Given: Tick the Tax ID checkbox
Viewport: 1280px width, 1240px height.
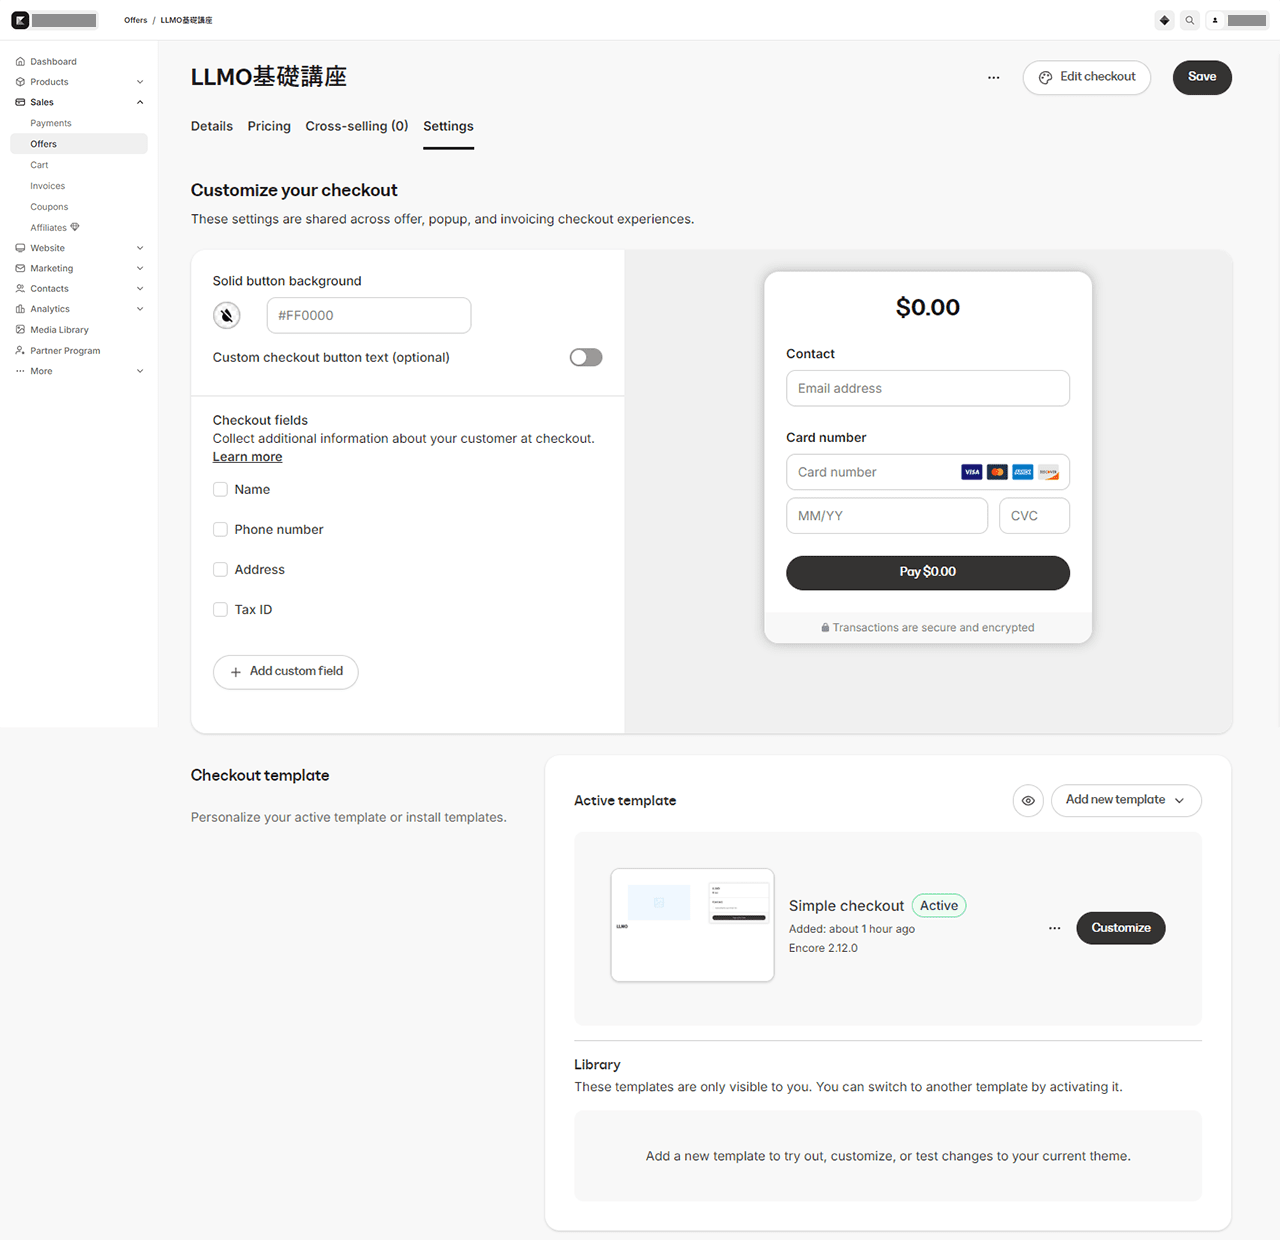Looking at the screenshot, I should pyautogui.click(x=220, y=610).
